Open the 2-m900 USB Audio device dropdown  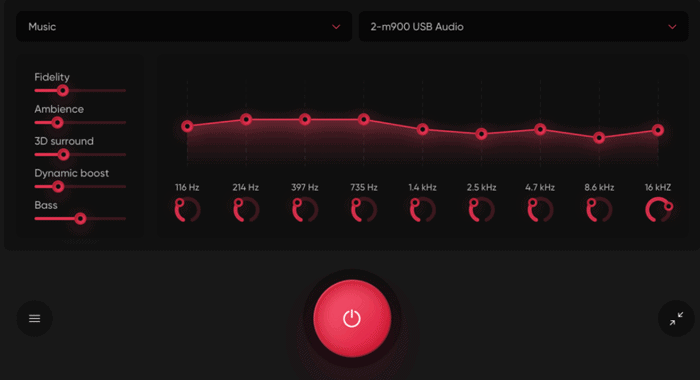click(x=523, y=27)
